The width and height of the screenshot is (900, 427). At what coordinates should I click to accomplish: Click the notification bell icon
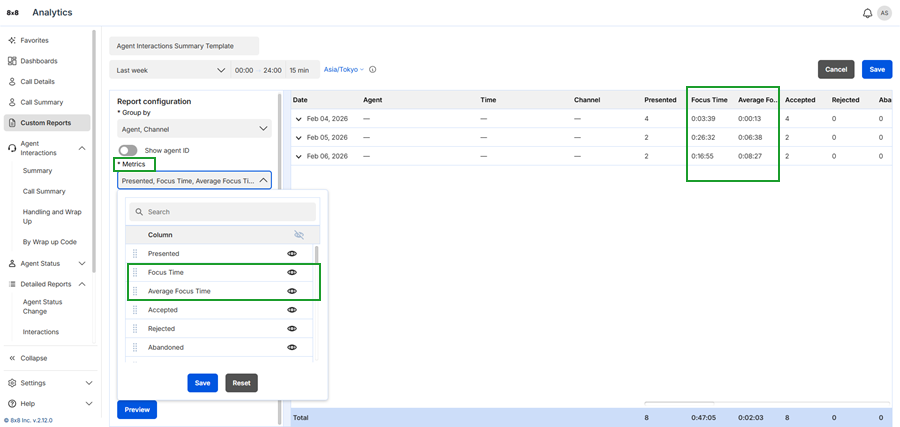pyautogui.click(x=867, y=13)
